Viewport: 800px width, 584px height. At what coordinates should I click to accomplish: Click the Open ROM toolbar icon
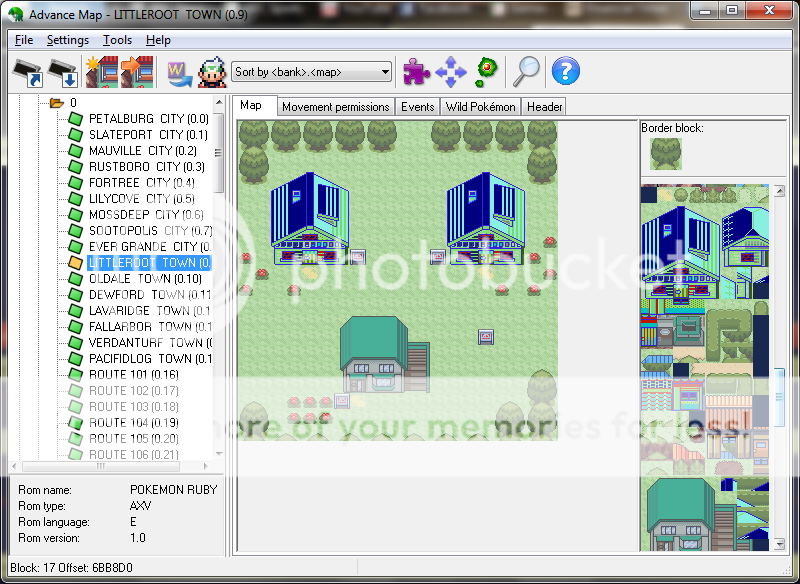tap(27, 72)
